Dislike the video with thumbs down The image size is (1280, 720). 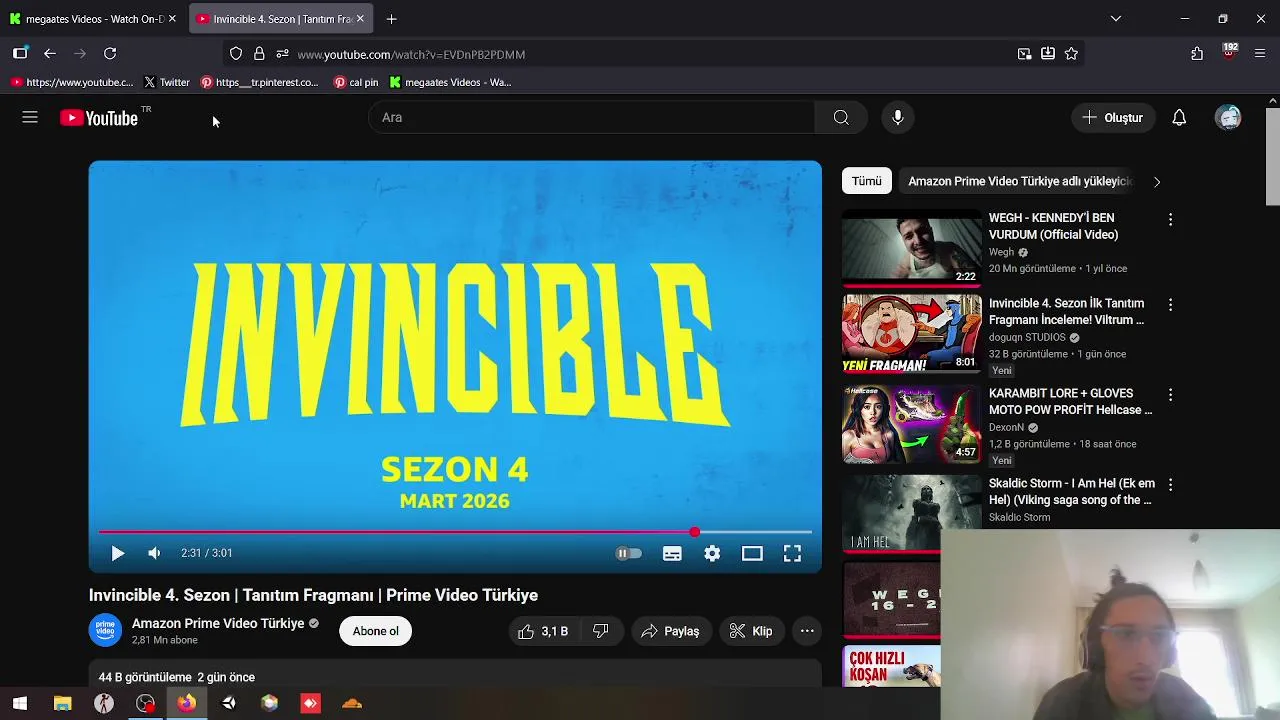601,631
